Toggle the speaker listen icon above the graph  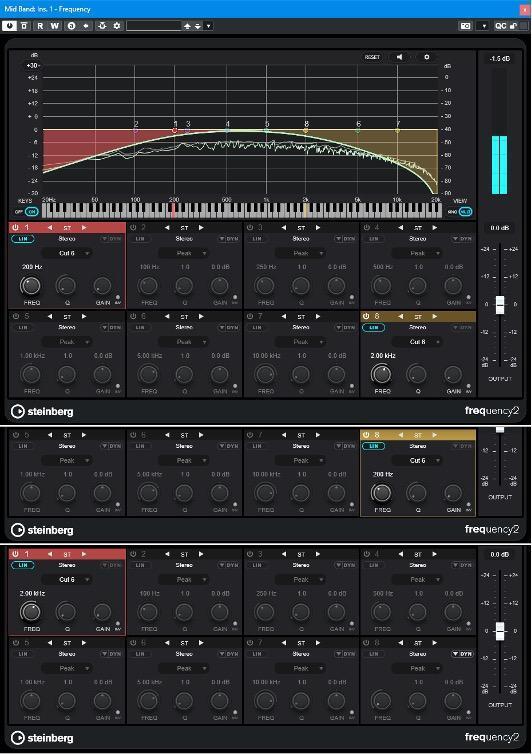(x=399, y=57)
